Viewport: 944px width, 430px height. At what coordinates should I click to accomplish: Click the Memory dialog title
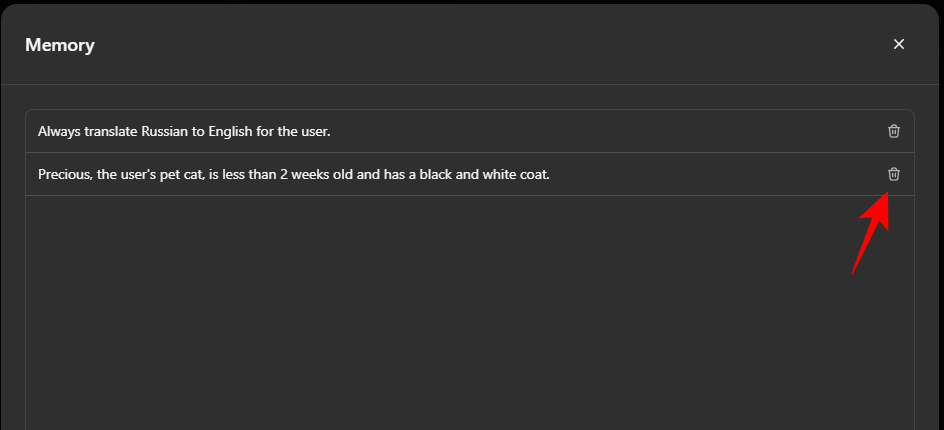pos(60,45)
